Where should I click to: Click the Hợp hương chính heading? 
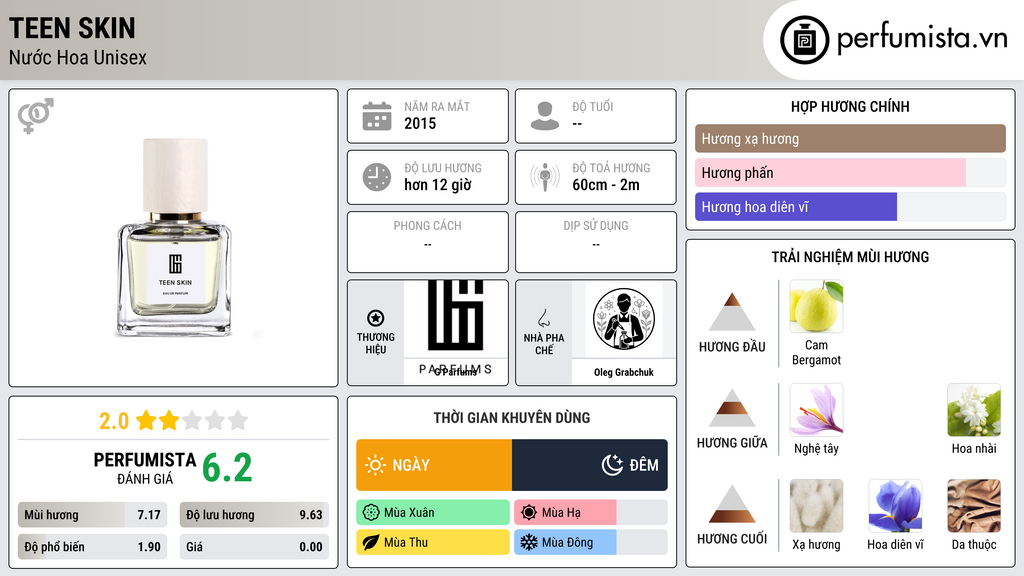850,106
